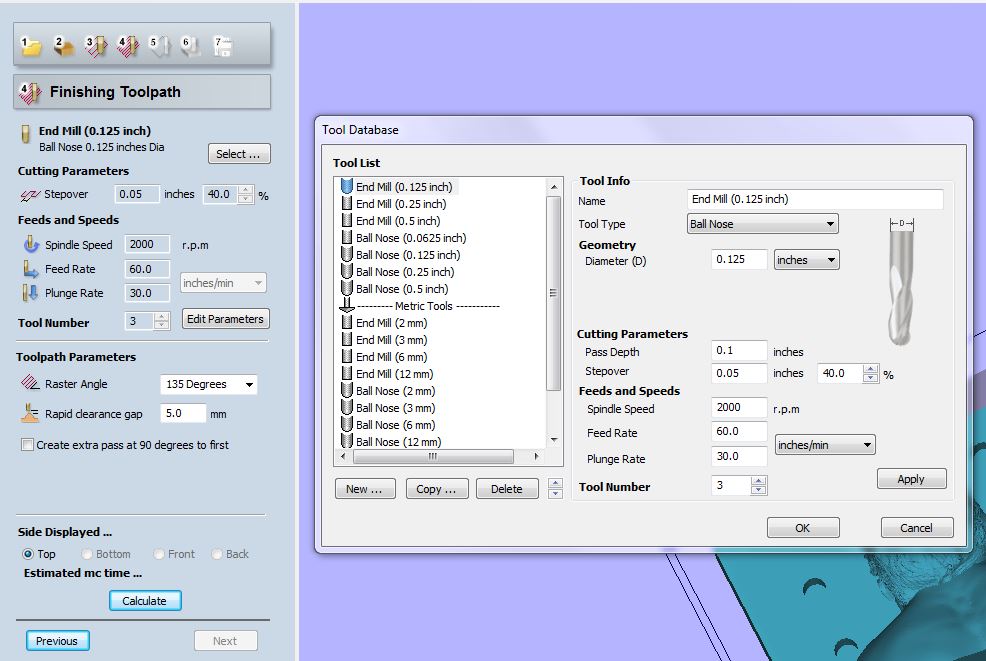The image size is (986, 661).
Task: Select Ball Nose (0.125 inch) tool
Action: [x=401, y=255]
